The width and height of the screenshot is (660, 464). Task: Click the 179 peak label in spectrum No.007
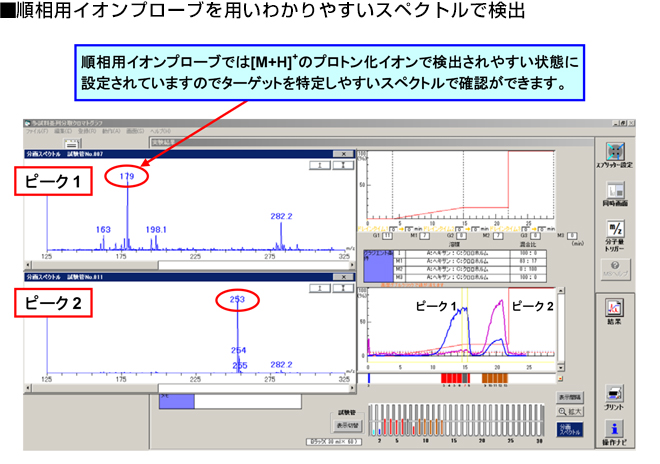point(127,176)
